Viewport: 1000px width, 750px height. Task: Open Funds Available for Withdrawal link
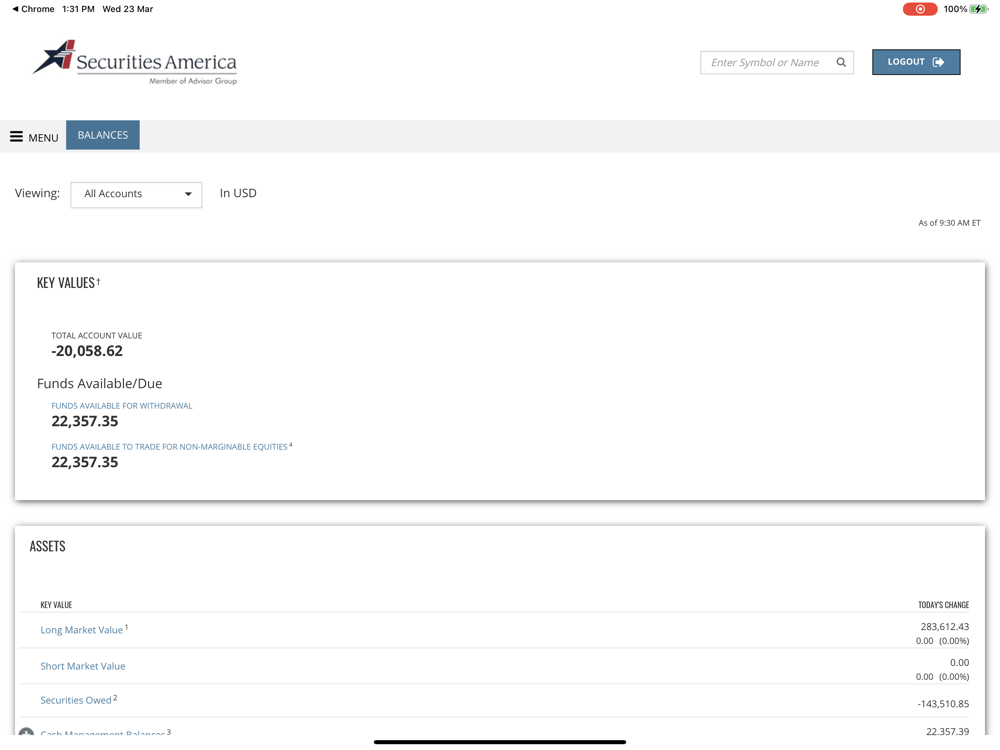point(122,406)
